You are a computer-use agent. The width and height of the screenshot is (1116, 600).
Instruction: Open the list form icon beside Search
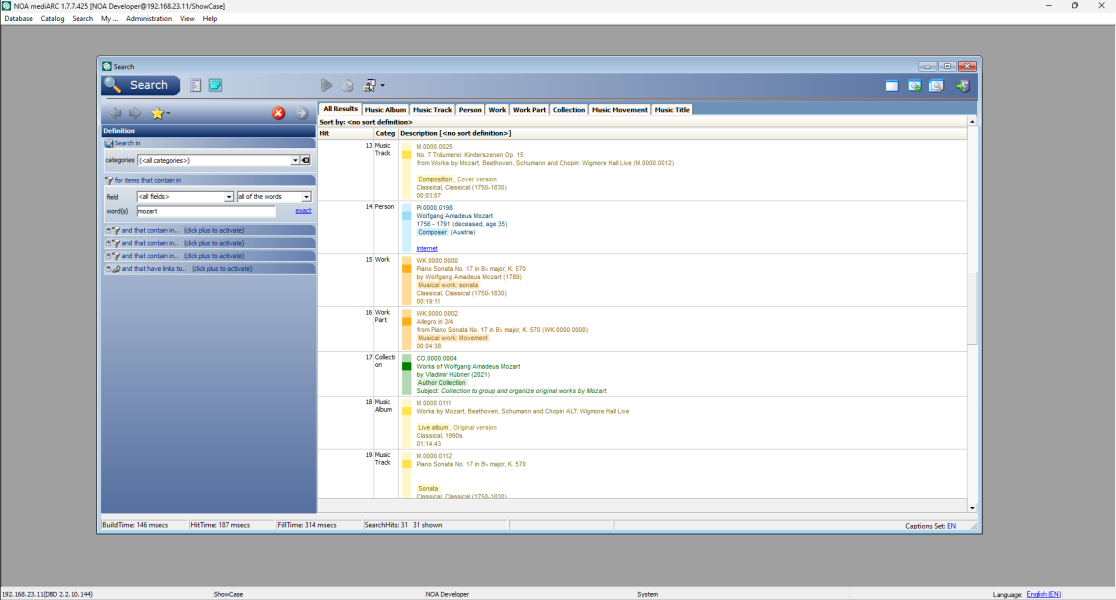(x=196, y=85)
